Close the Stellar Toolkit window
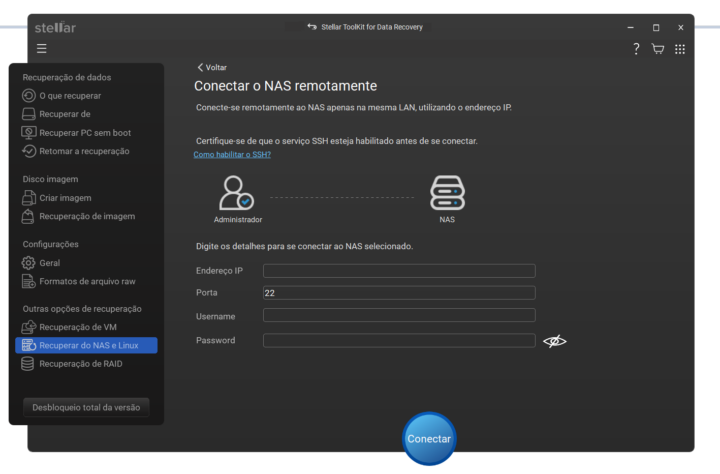 [681, 28]
